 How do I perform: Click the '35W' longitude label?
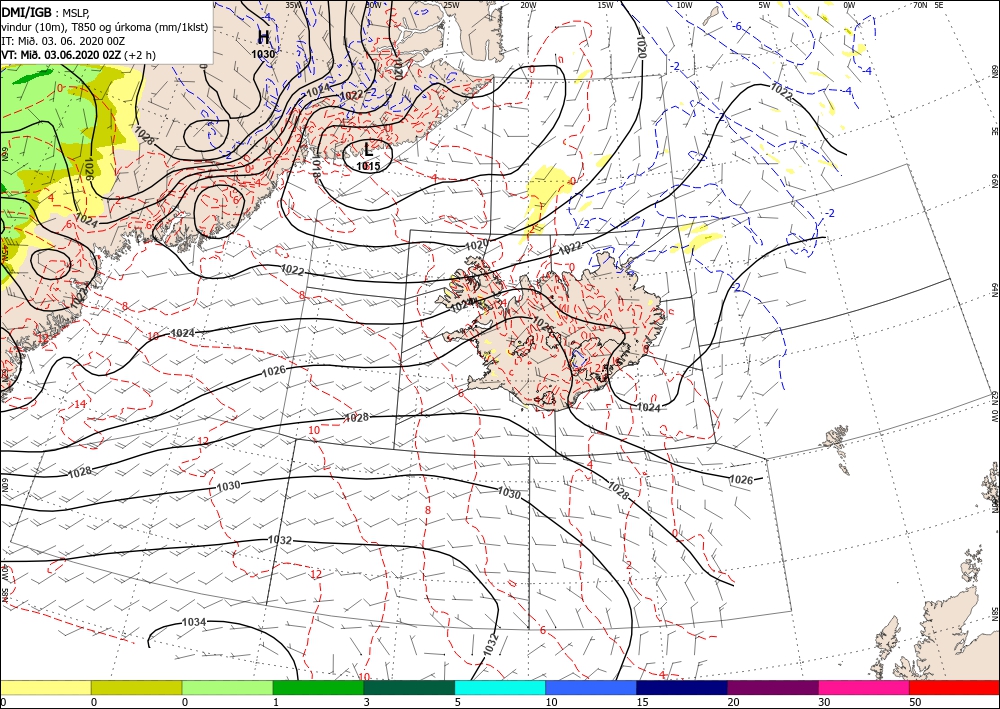coord(293,5)
